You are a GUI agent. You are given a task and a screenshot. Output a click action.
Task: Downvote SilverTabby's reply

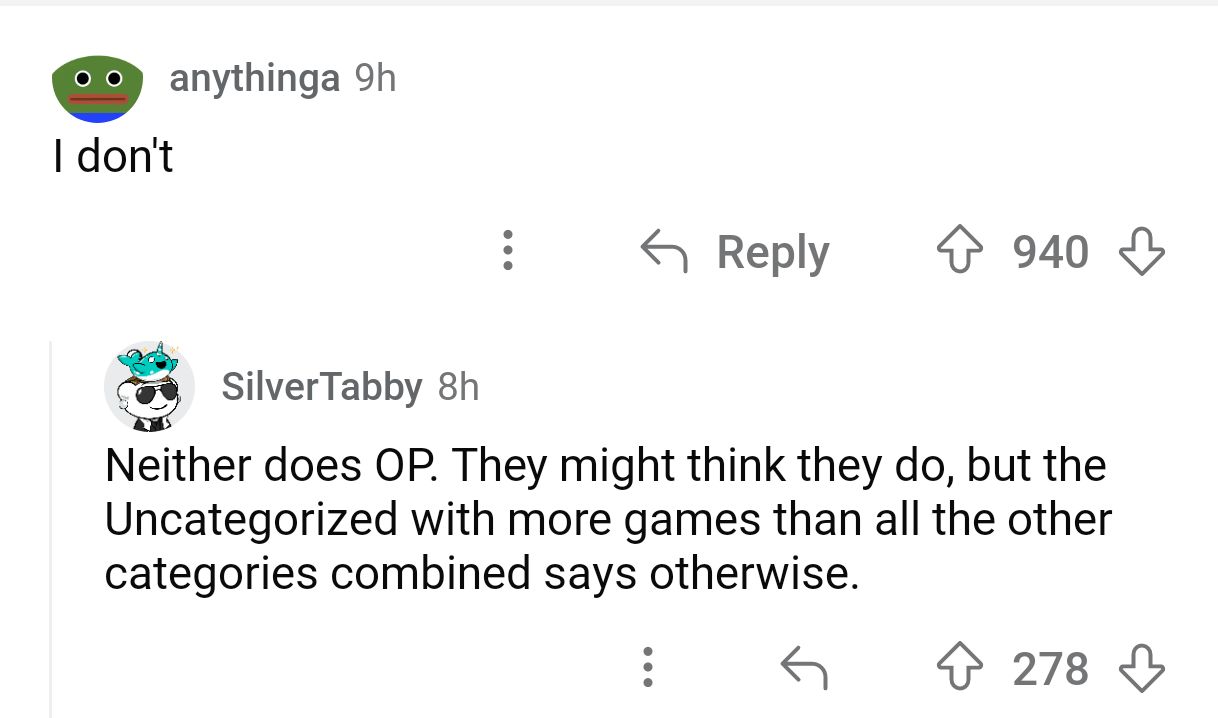[1140, 669]
